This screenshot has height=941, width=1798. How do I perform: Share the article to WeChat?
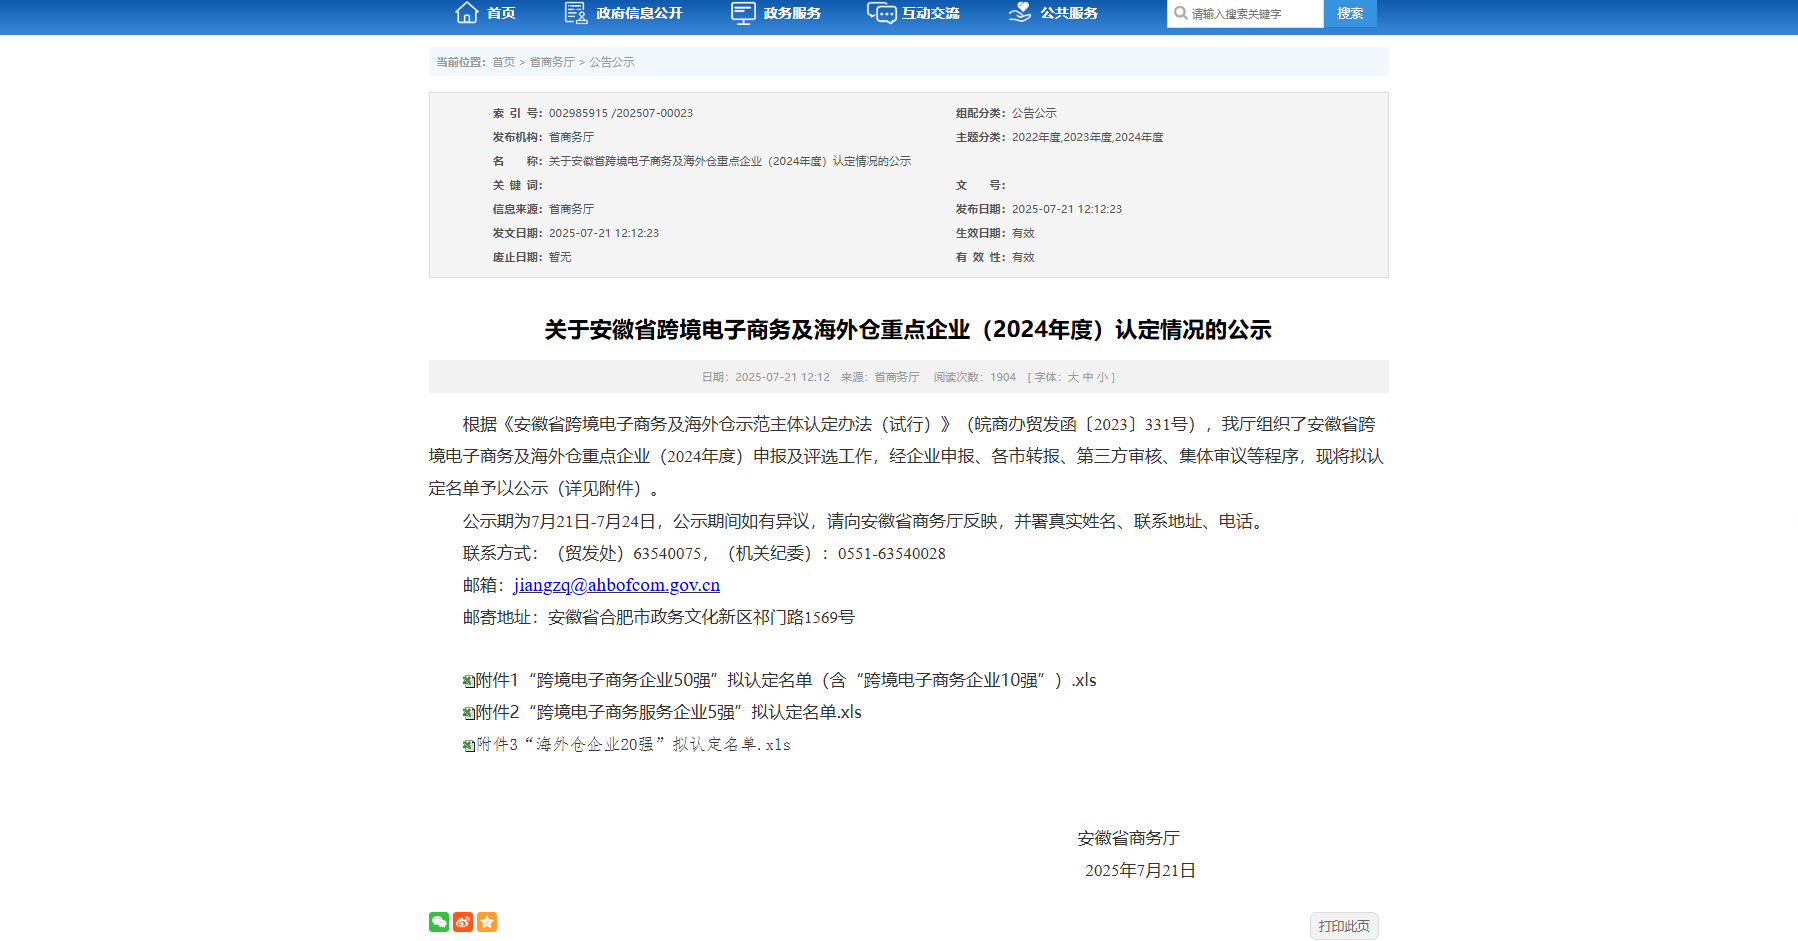438,921
